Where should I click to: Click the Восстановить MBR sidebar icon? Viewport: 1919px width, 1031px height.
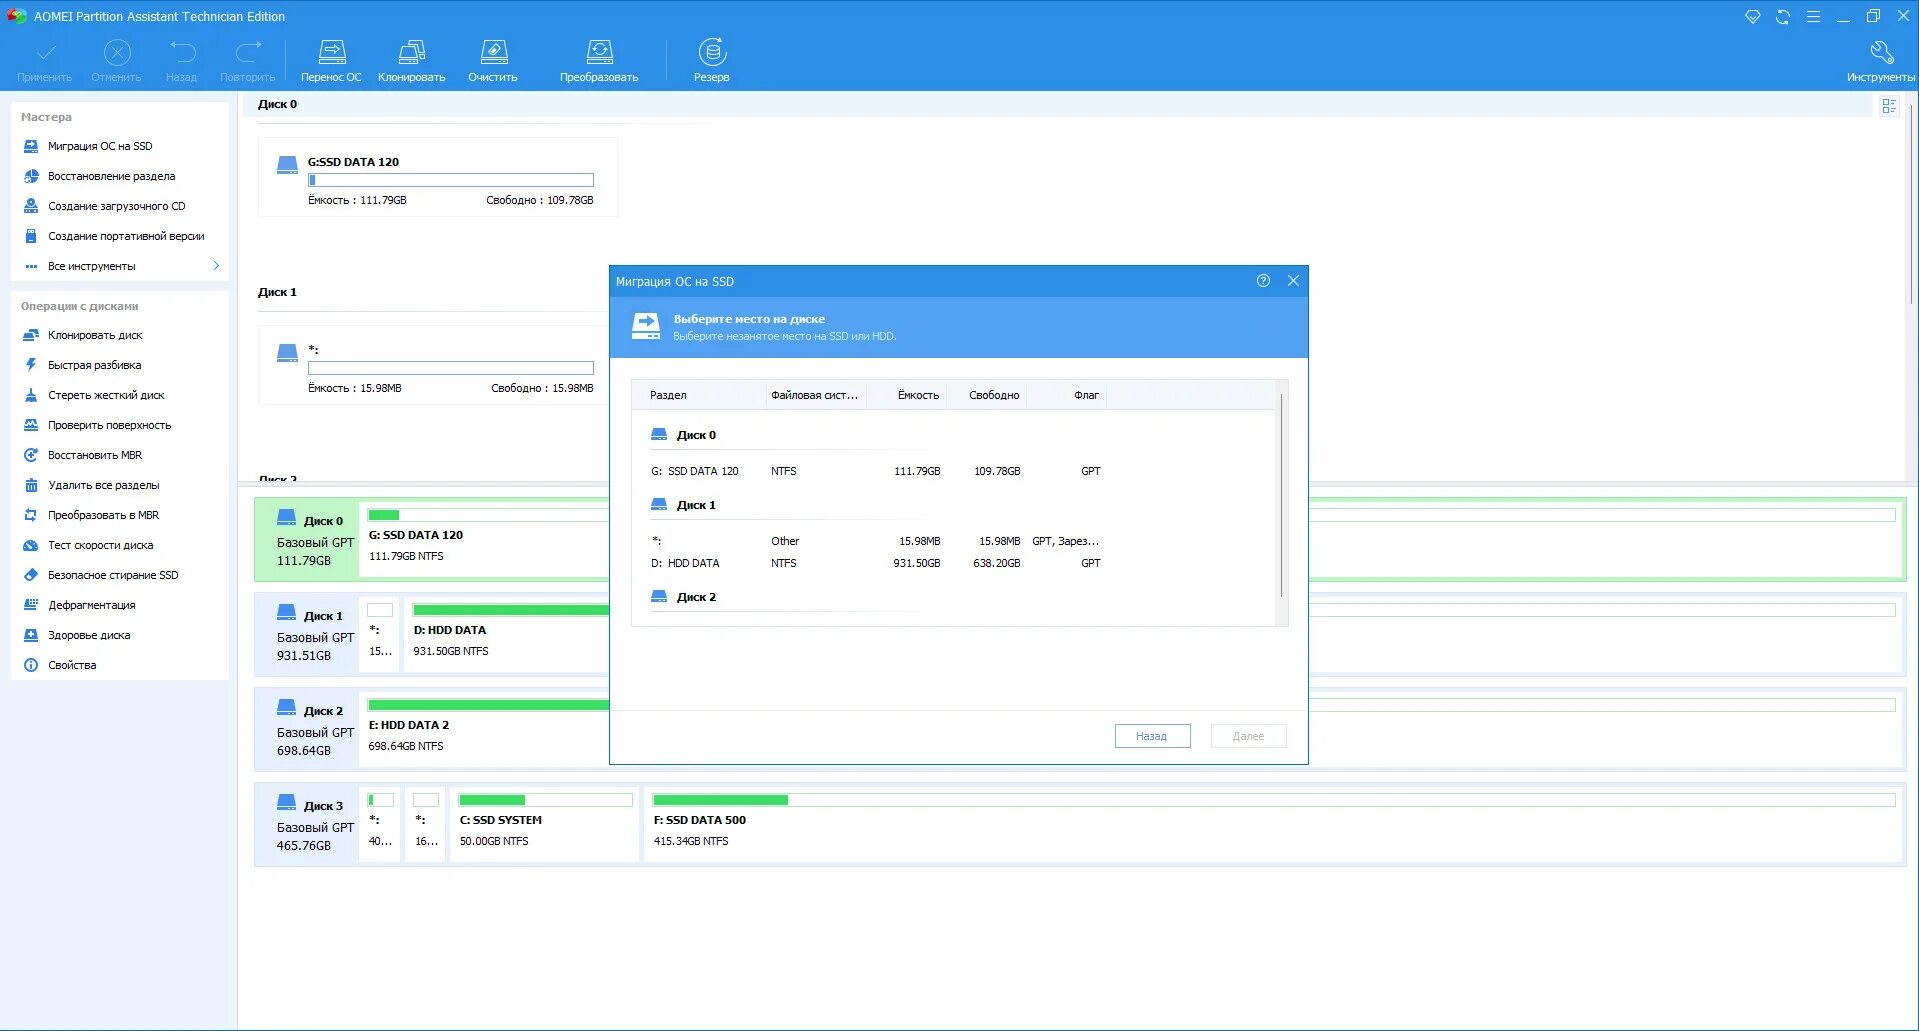(31, 455)
